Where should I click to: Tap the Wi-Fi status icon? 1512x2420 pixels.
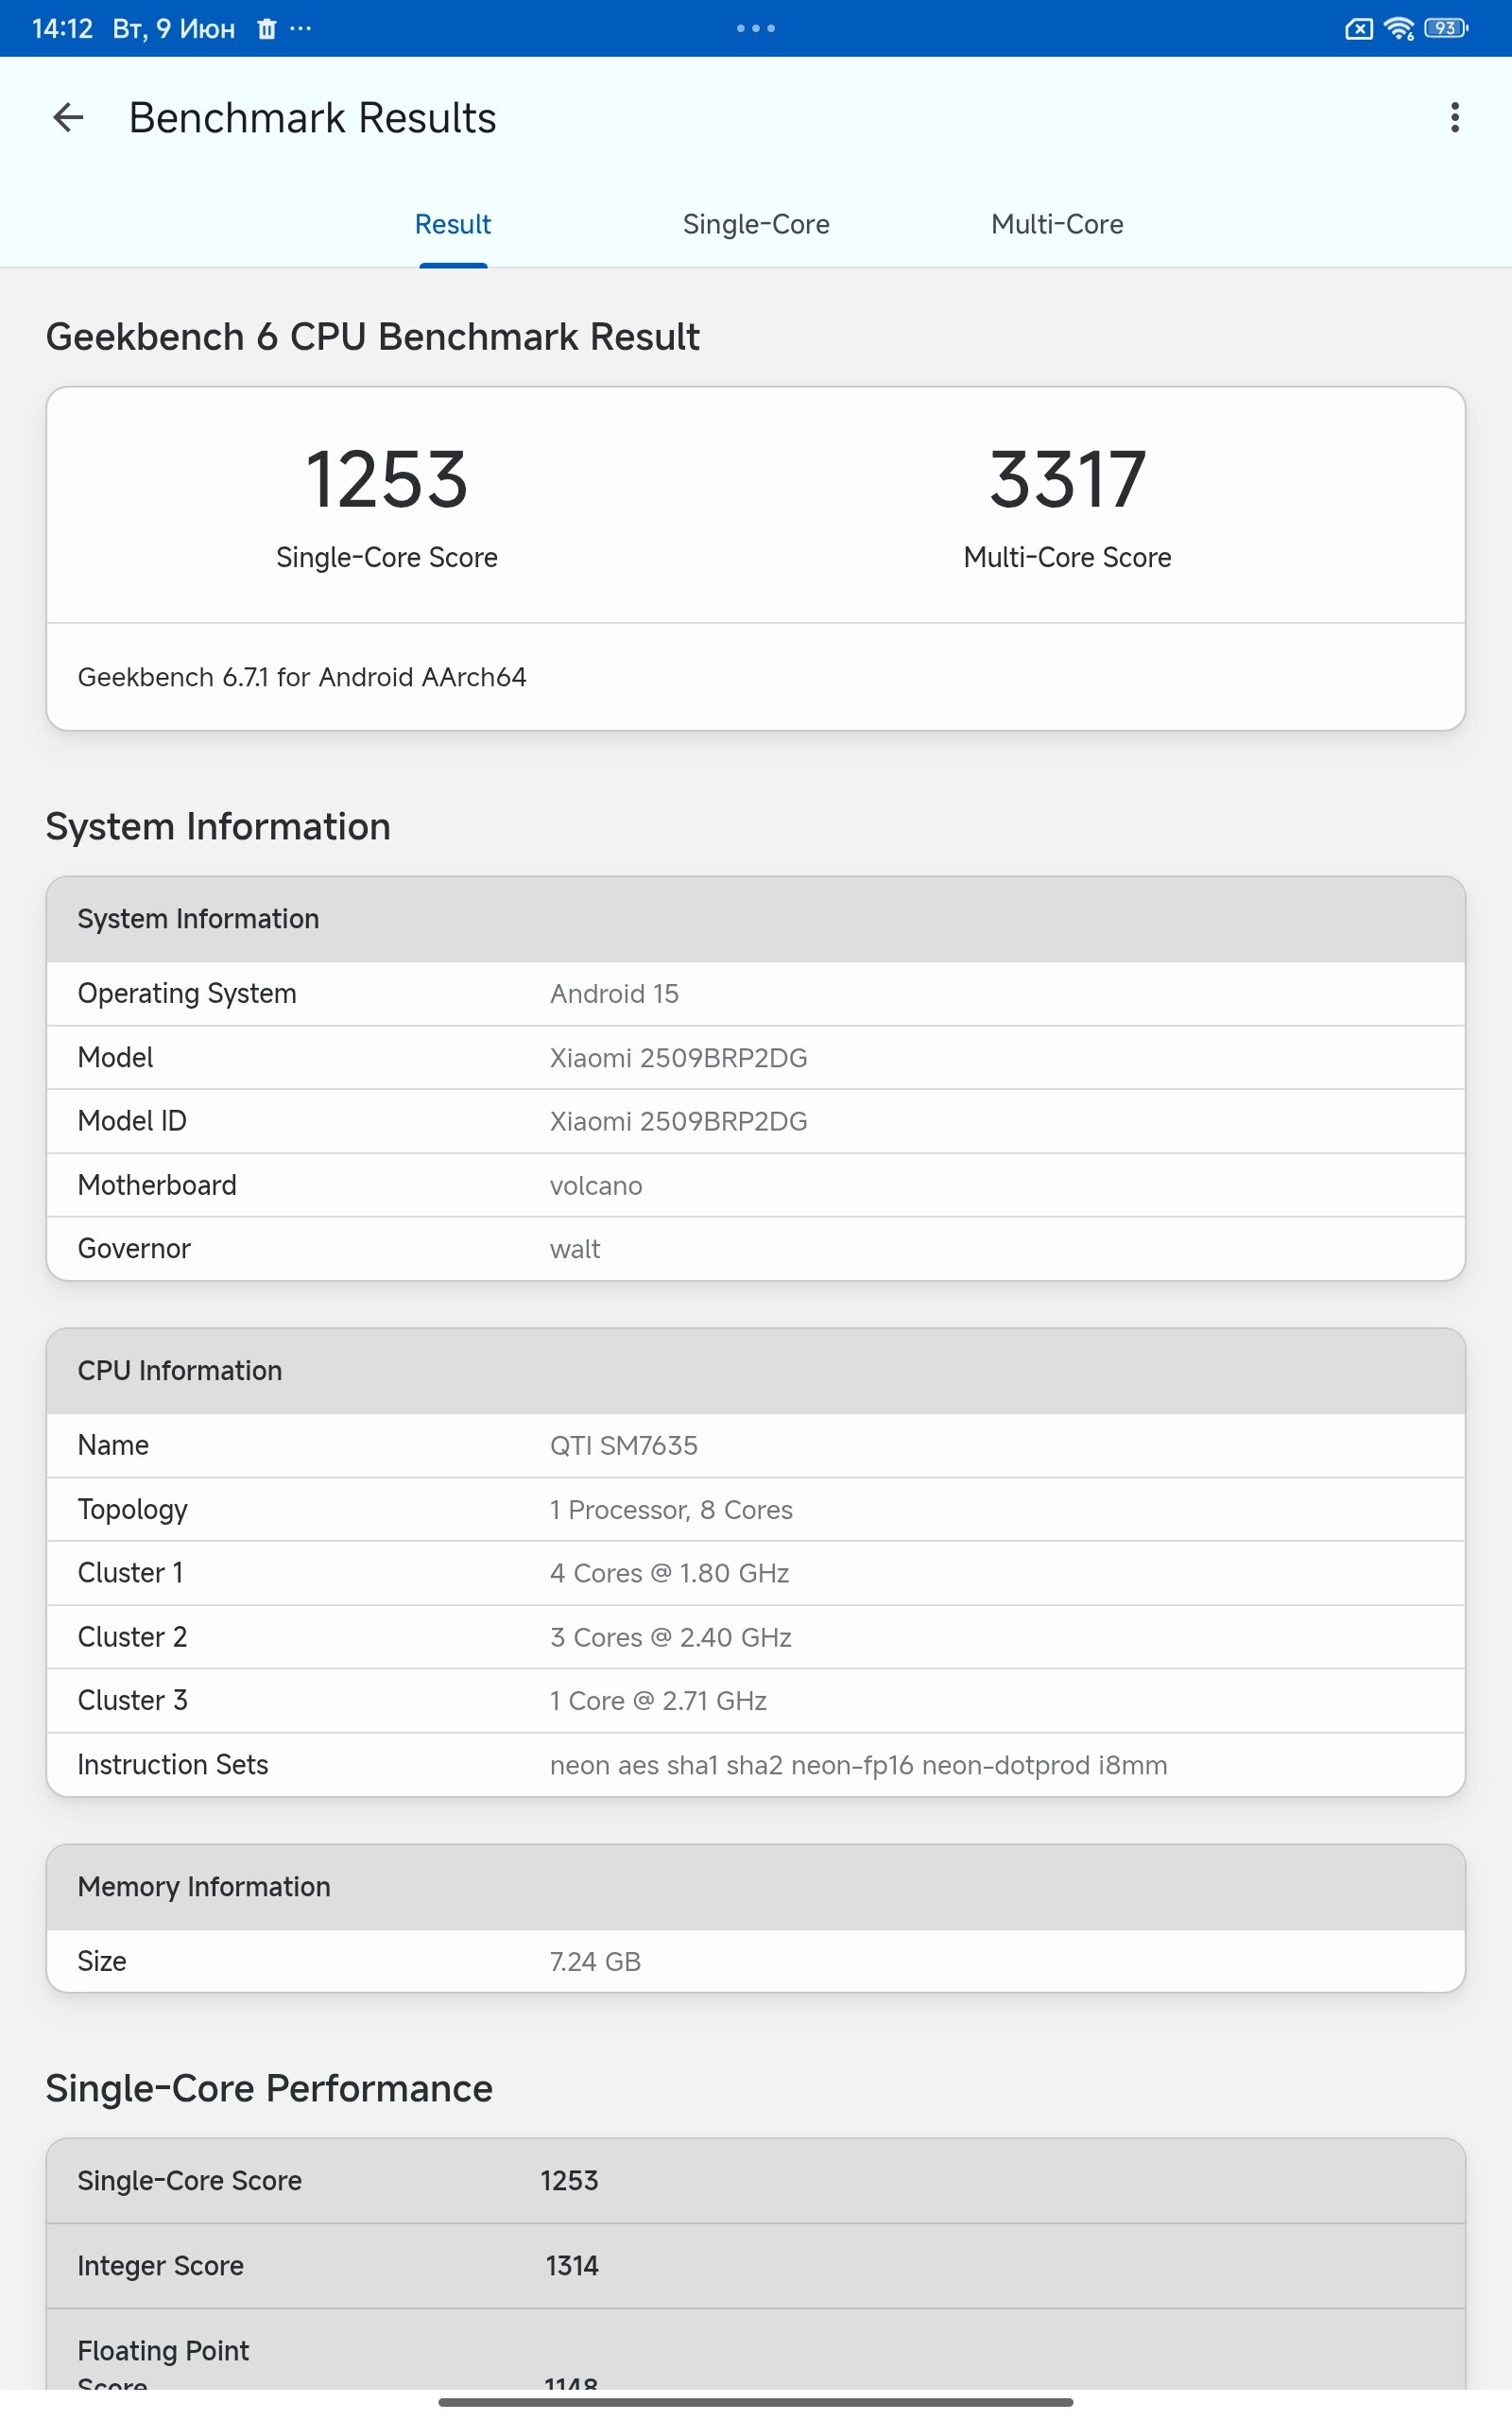click(x=1399, y=29)
